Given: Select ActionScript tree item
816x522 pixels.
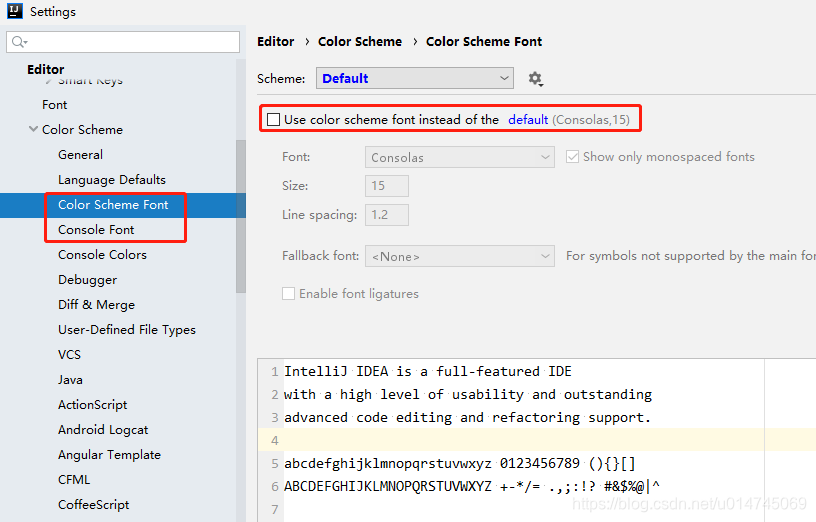Looking at the screenshot, I should click(93, 404).
